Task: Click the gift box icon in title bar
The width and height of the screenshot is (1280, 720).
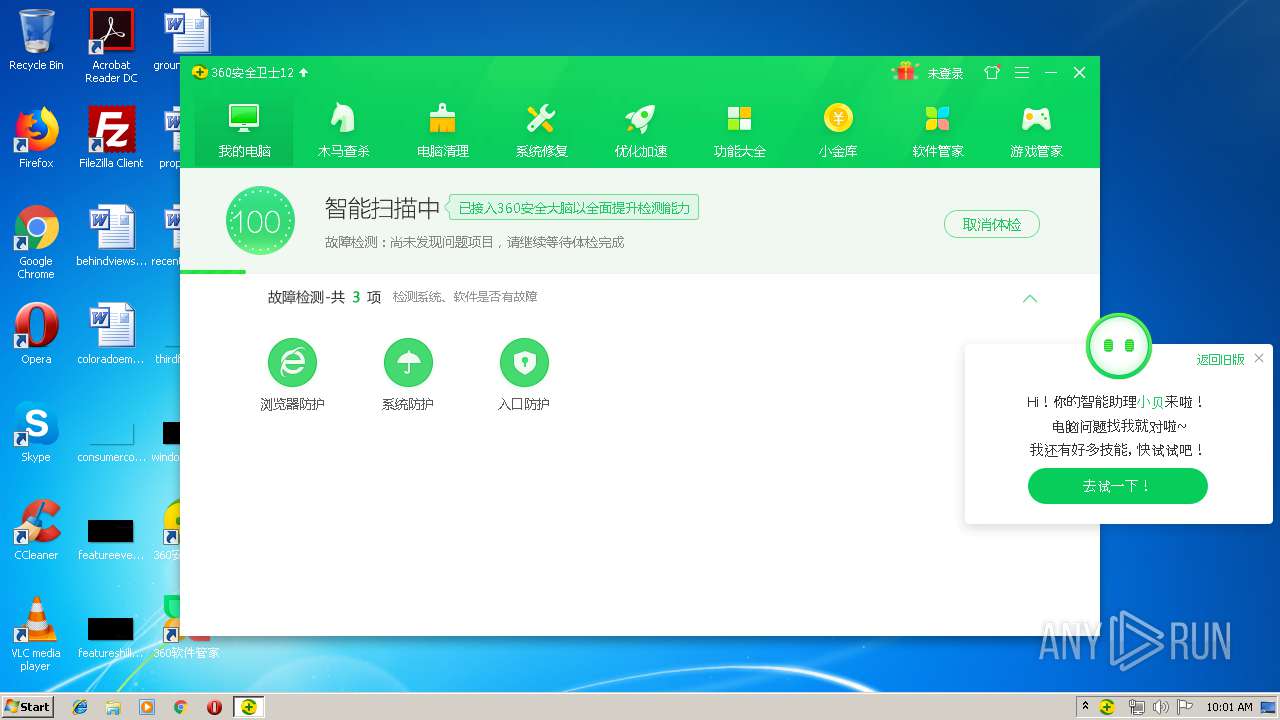Action: [906, 72]
